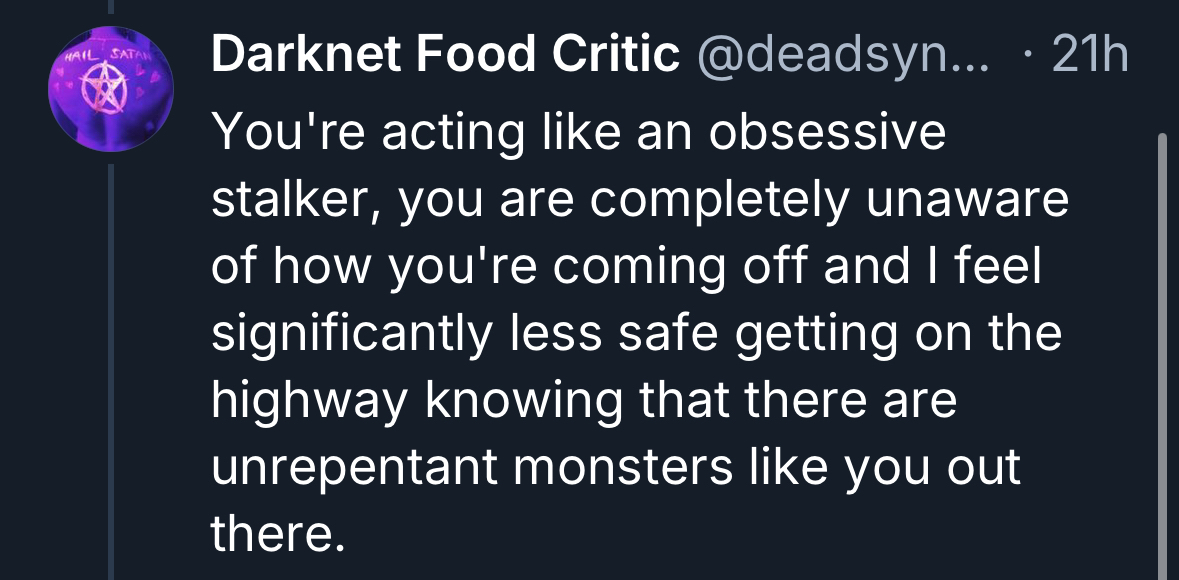Click the word "obsessive" in first line

coord(827,133)
